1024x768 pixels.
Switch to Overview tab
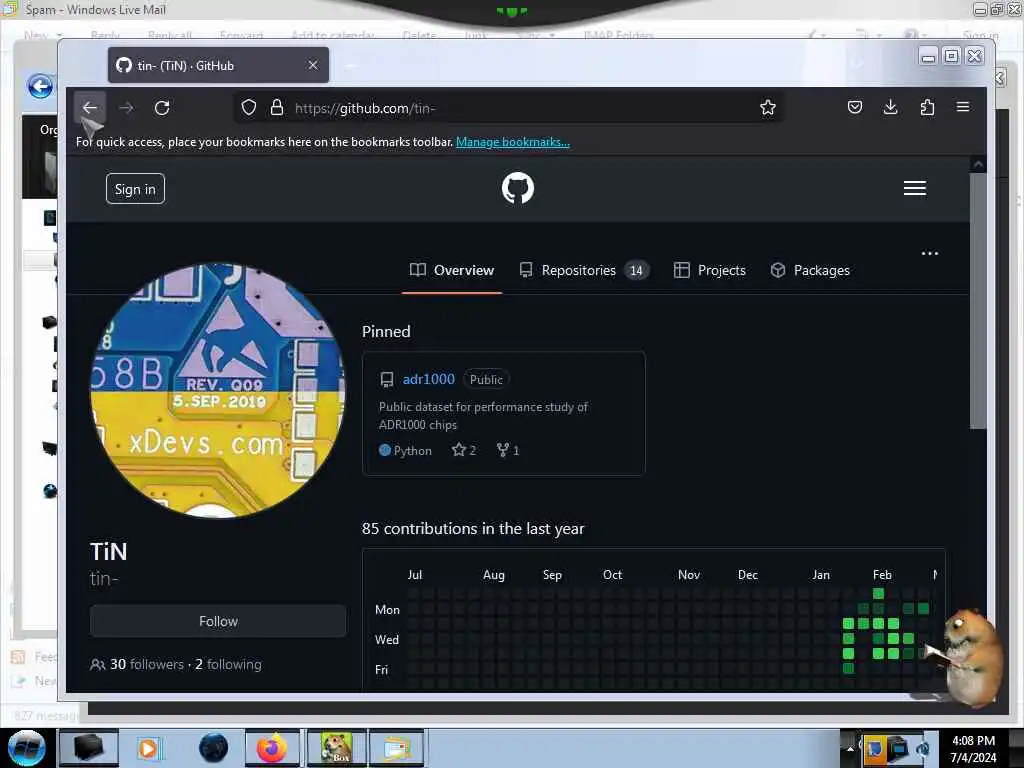pyautogui.click(x=452, y=270)
